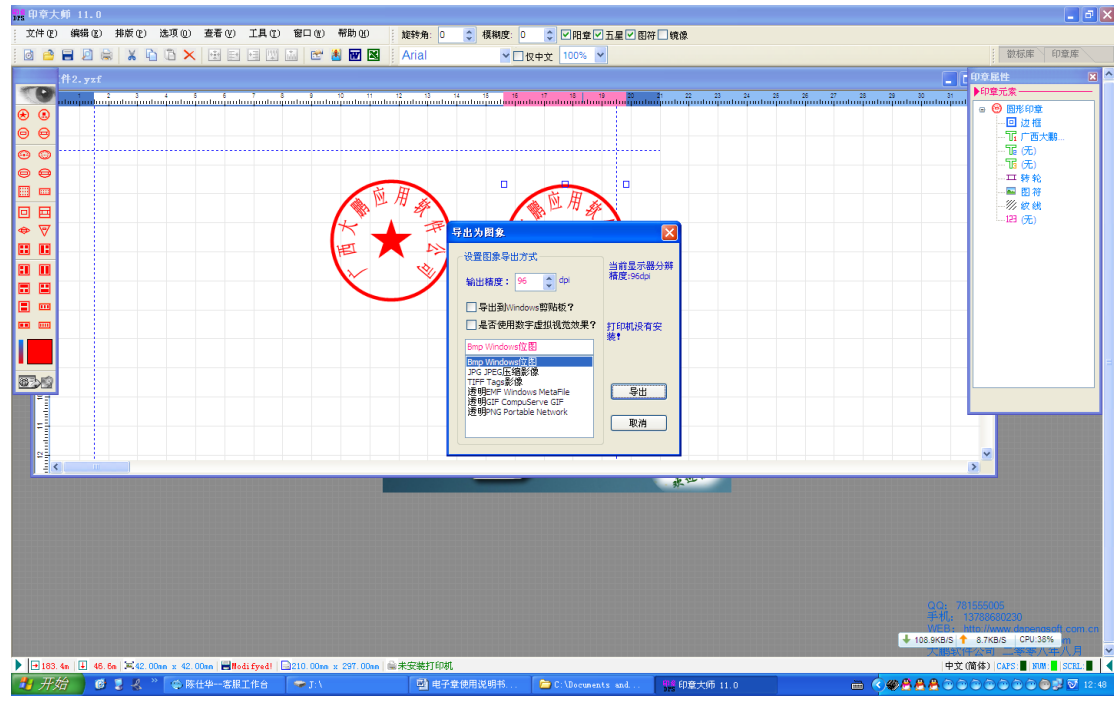The width and height of the screenshot is (1114, 702).
Task: Click the 导出 export button
Action: 638,392
